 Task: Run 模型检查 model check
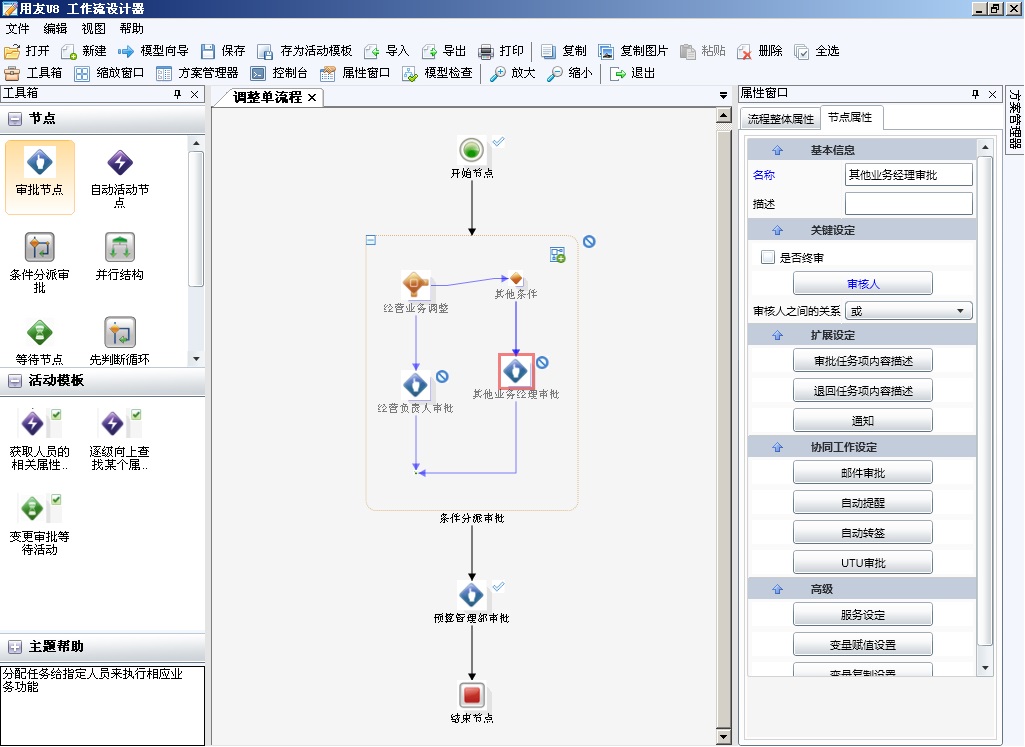(x=437, y=73)
